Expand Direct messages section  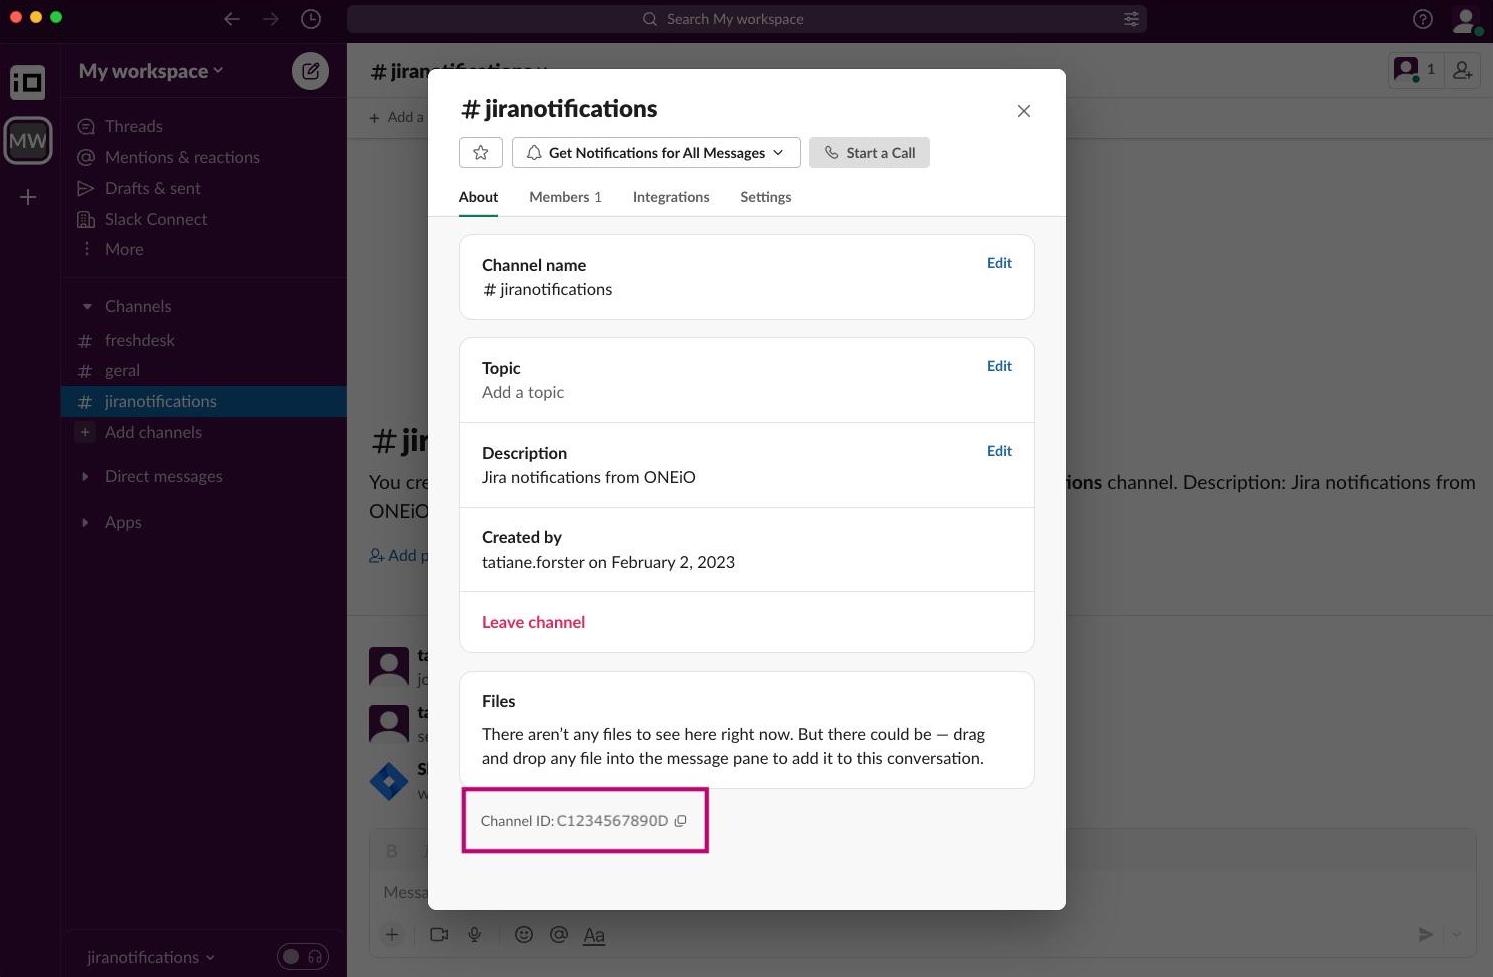pos(85,476)
